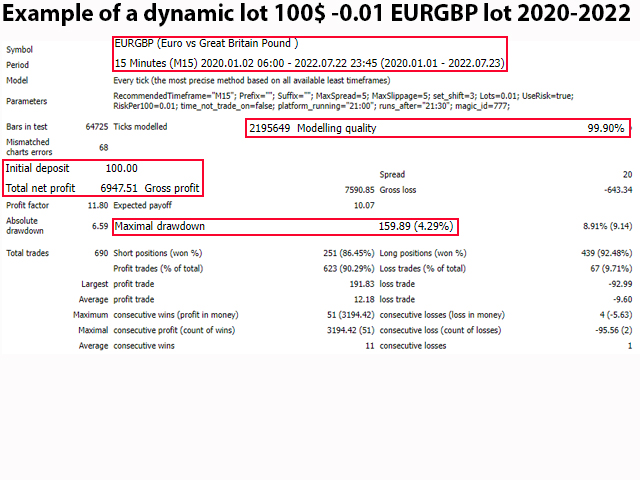Click the largest profit trade value '191.83'
This screenshot has width=640, height=480.
coord(362,284)
